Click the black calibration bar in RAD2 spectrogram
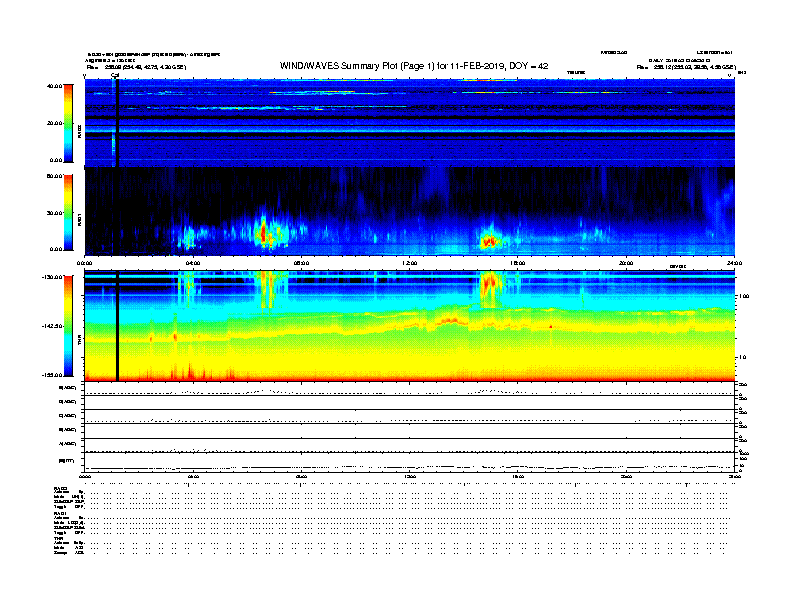The height and width of the screenshot is (612, 792). [117, 123]
